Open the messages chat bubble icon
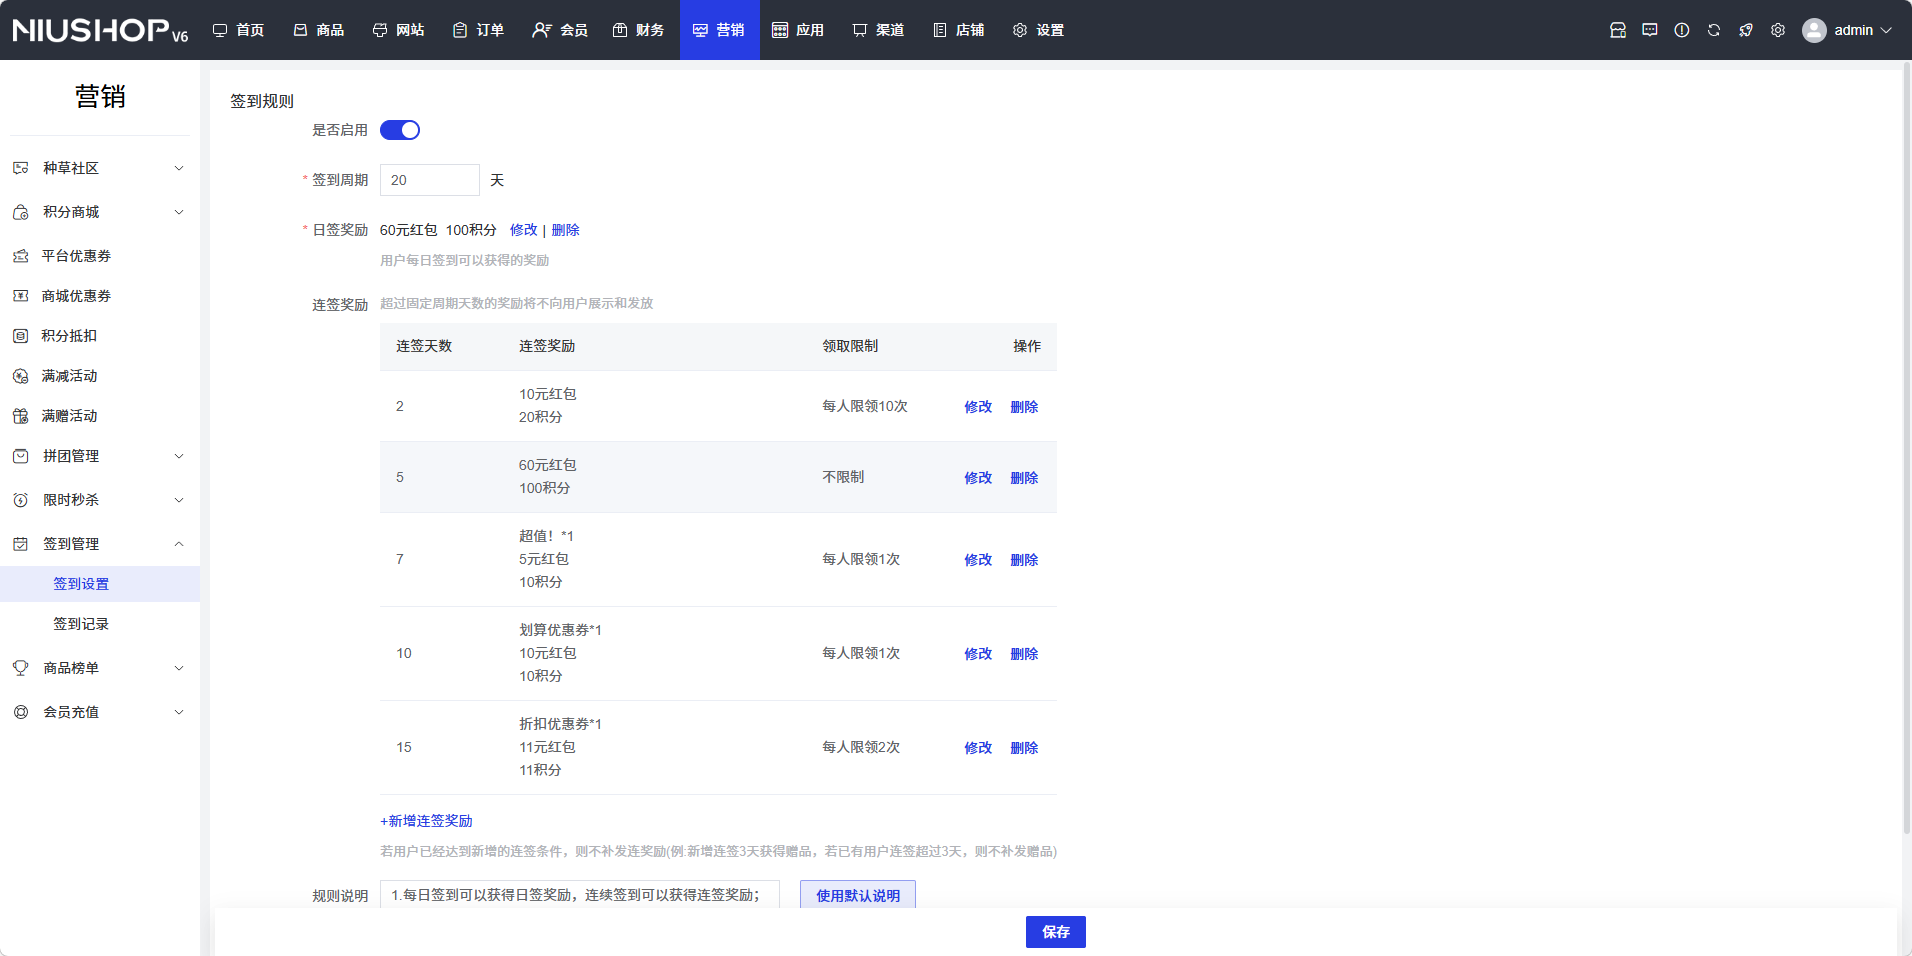 point(1649,30)
